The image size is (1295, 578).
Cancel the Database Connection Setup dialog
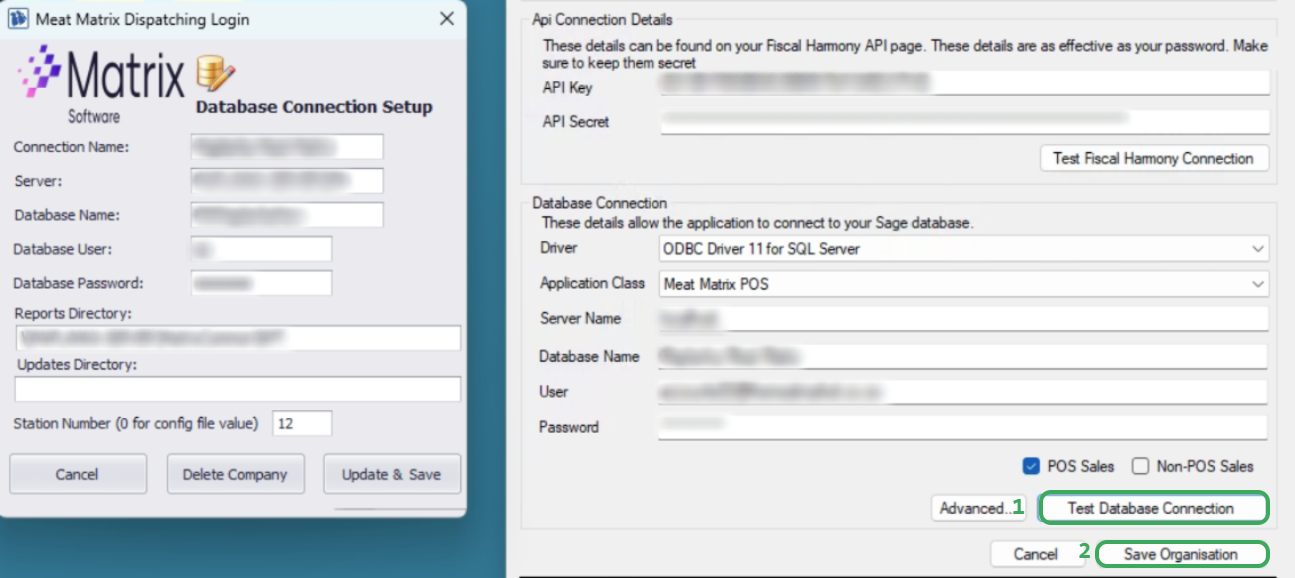coord(78,474)
